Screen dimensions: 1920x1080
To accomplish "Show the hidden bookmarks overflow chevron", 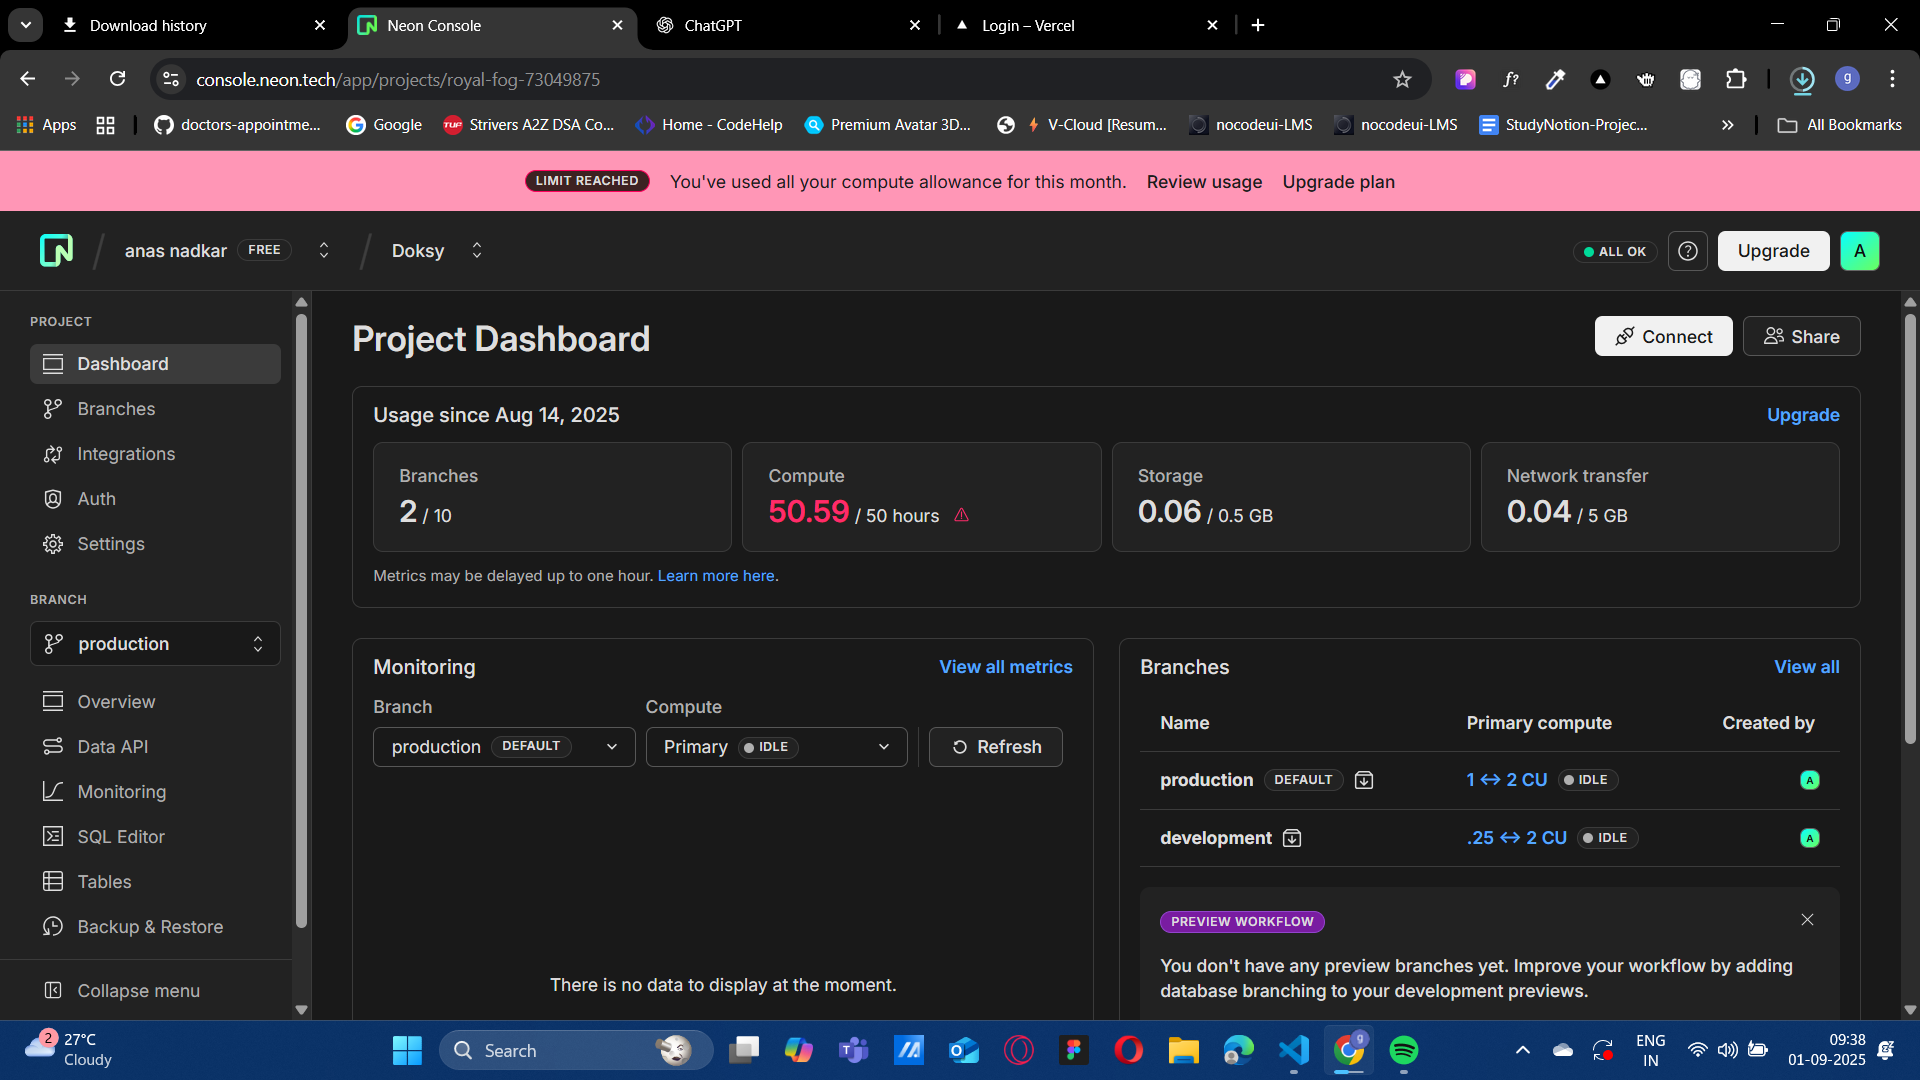I will [x=1727, y=125].
